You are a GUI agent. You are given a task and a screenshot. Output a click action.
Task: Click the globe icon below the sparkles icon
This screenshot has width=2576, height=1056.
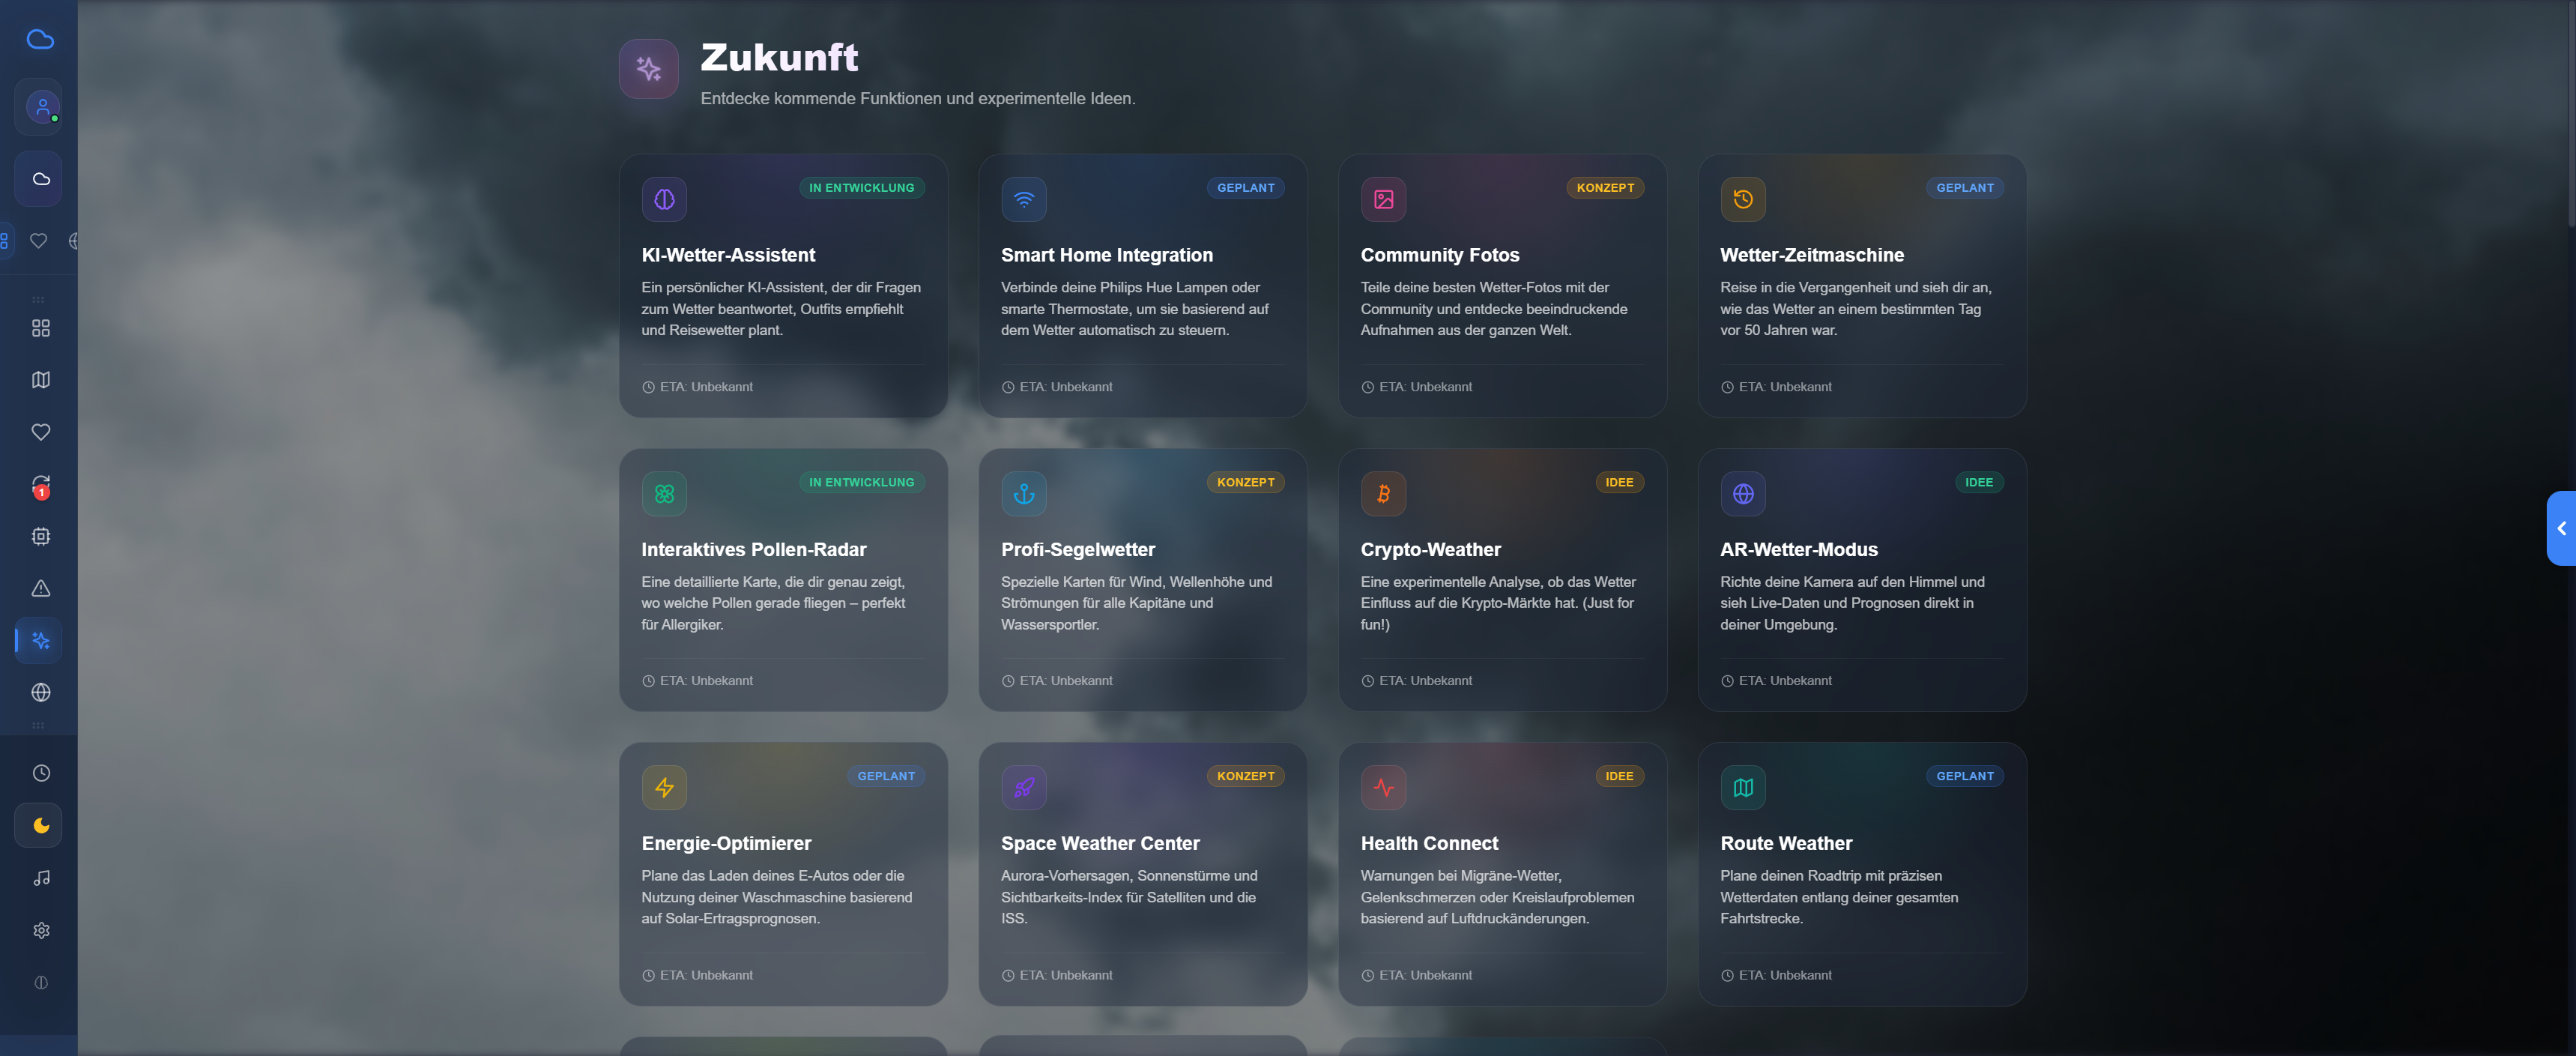[40, 692]
